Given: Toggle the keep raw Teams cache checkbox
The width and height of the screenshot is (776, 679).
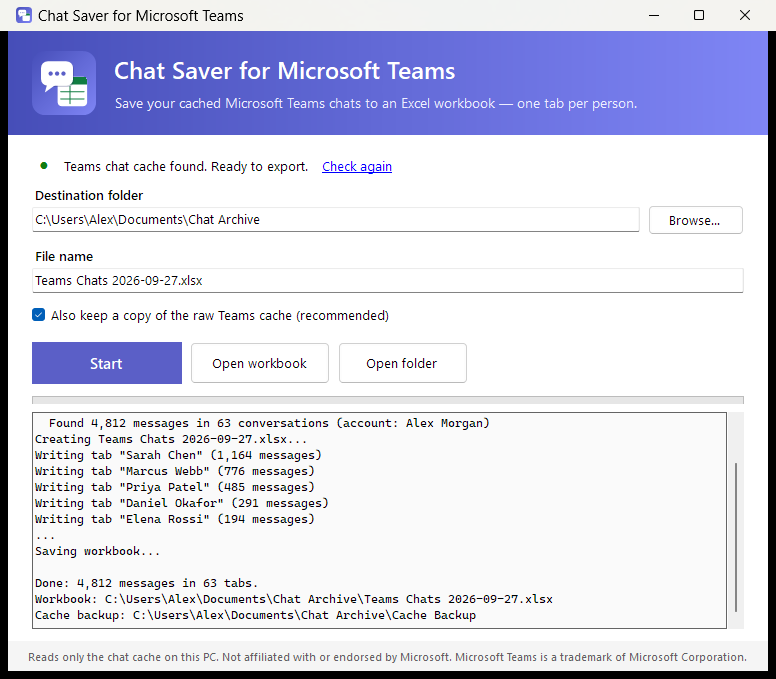Looking at the screenshot, I should pyautogui.click(x=39, y=315).
